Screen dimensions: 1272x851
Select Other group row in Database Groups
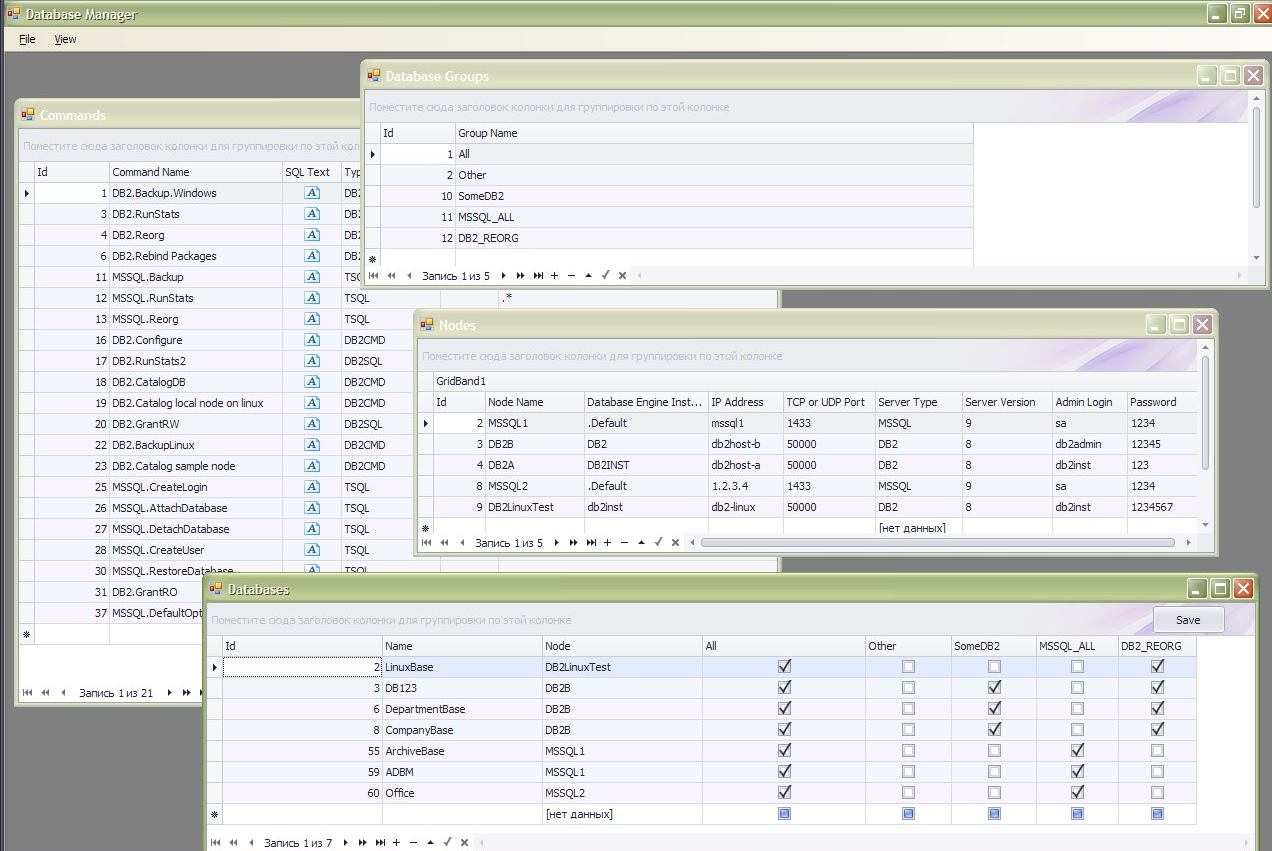pyautogui.click(x=668, y=175)
